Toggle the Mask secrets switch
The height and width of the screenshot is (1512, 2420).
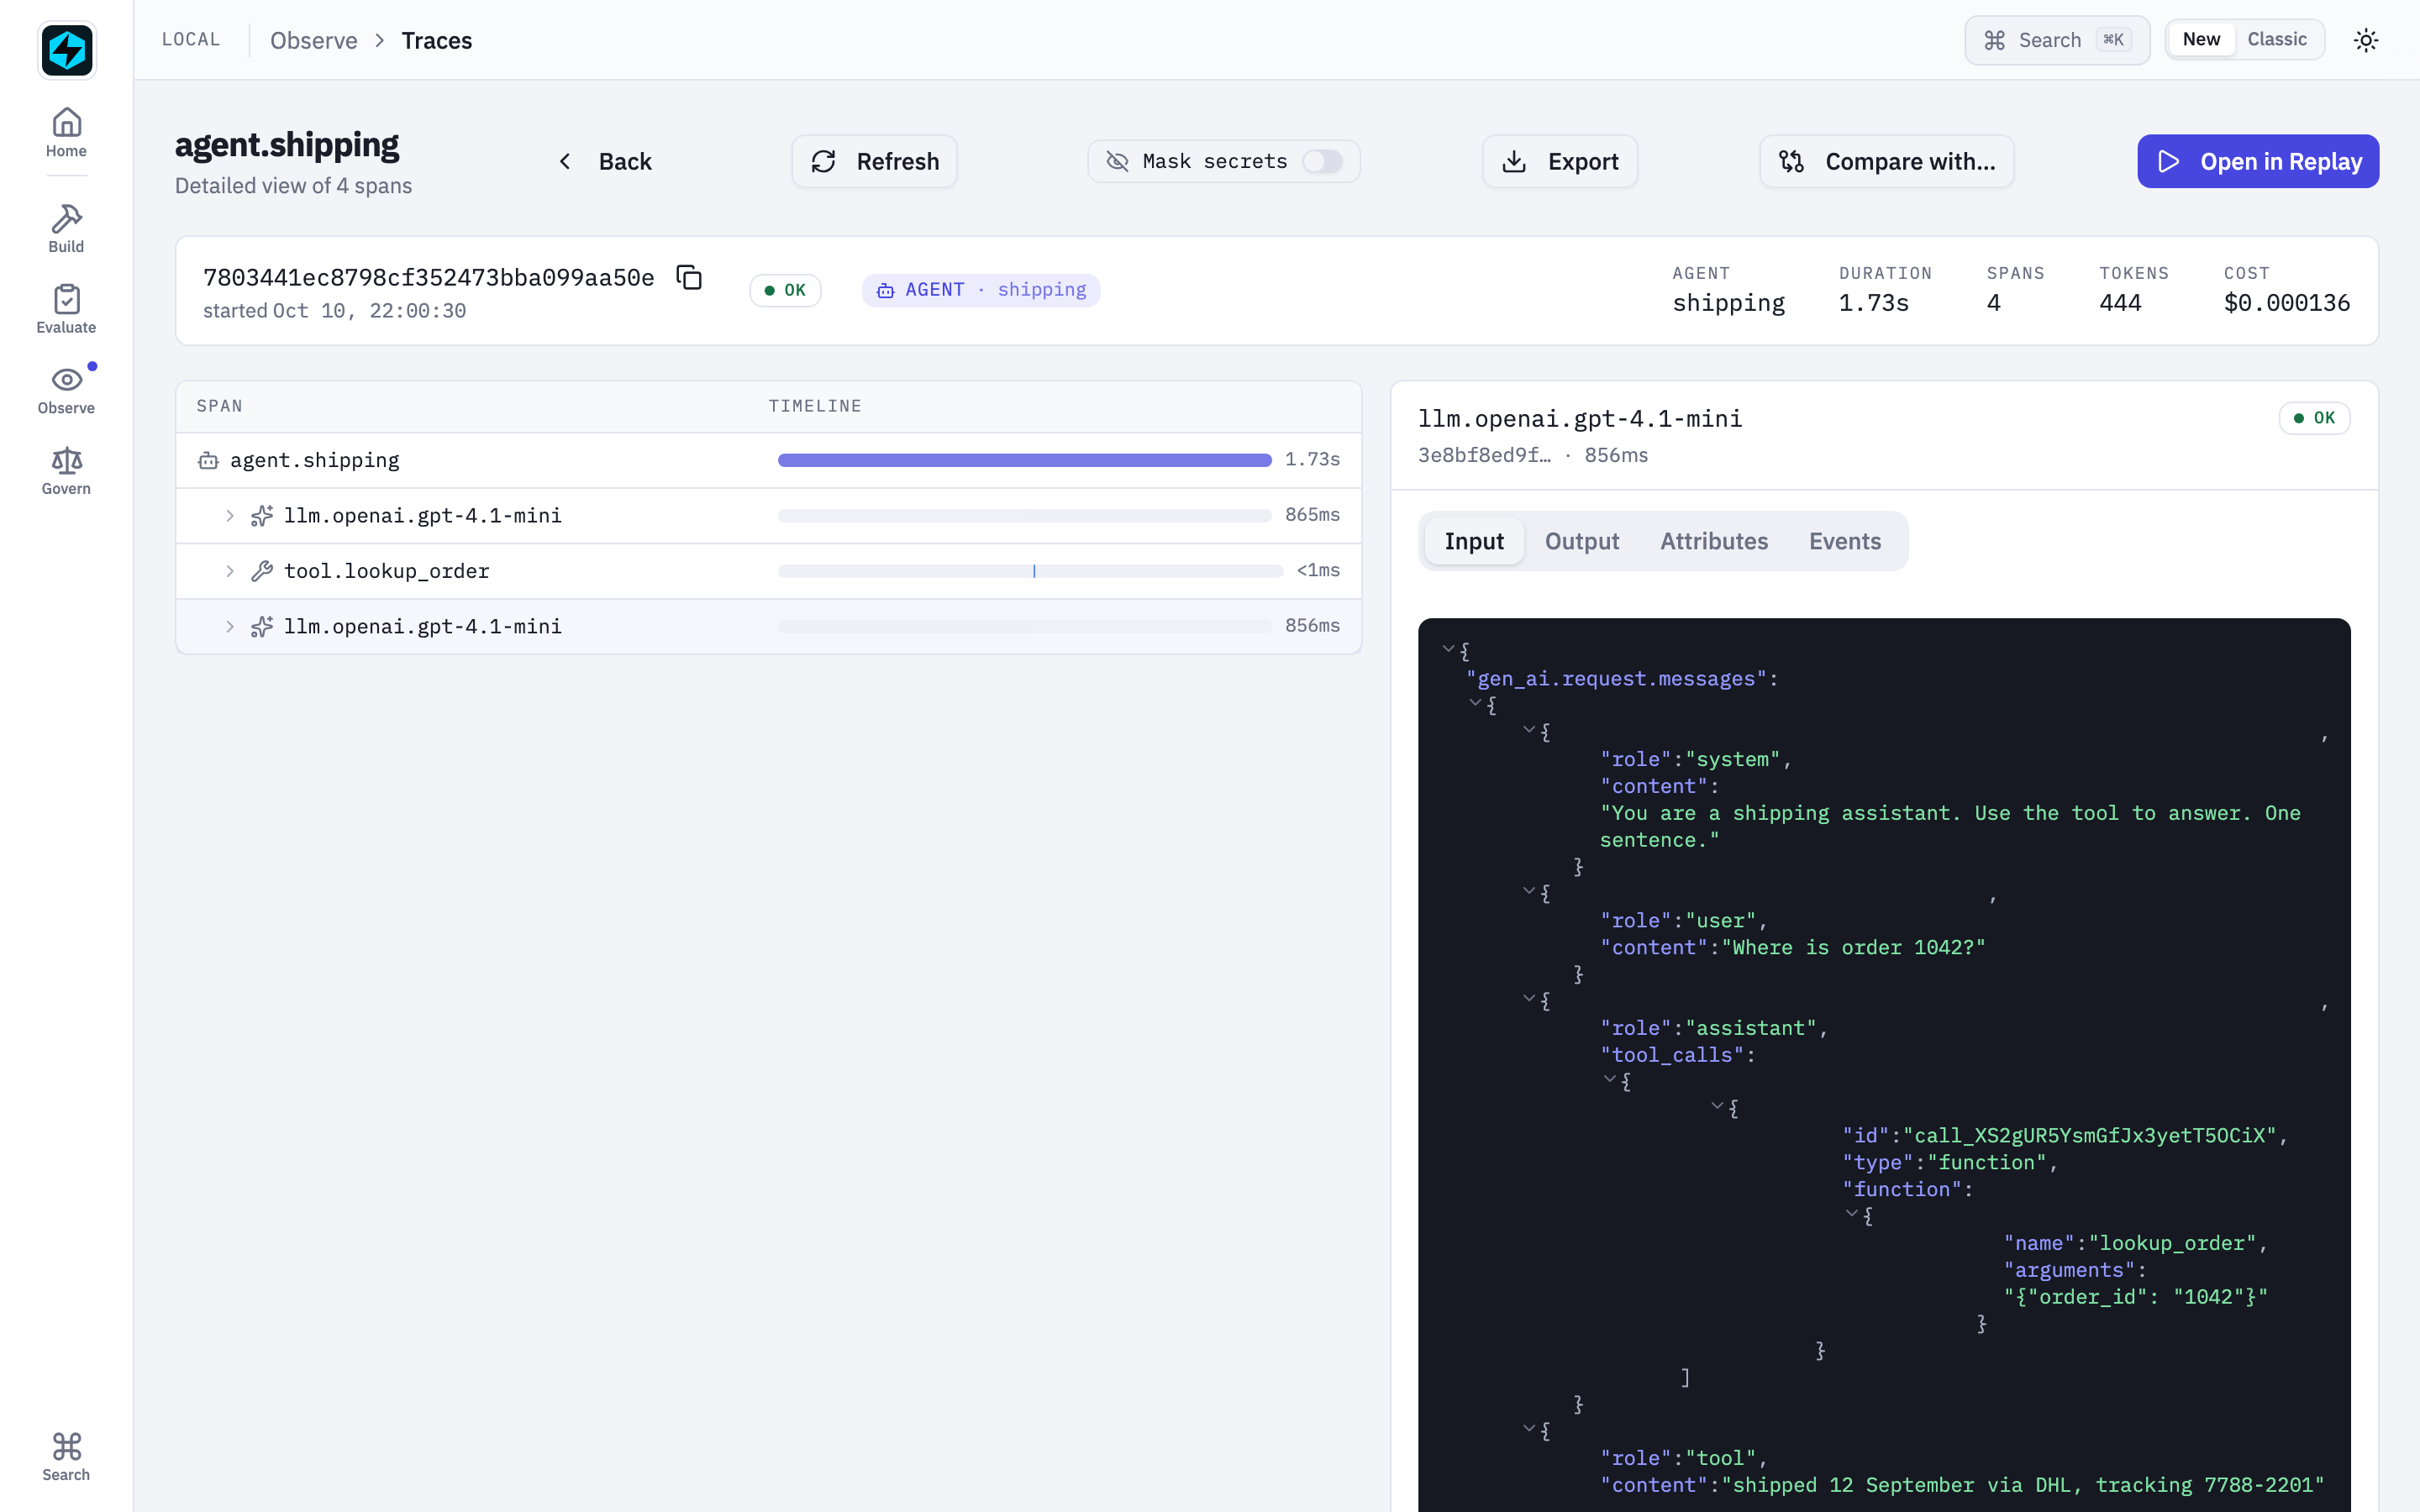point(1322,161)
